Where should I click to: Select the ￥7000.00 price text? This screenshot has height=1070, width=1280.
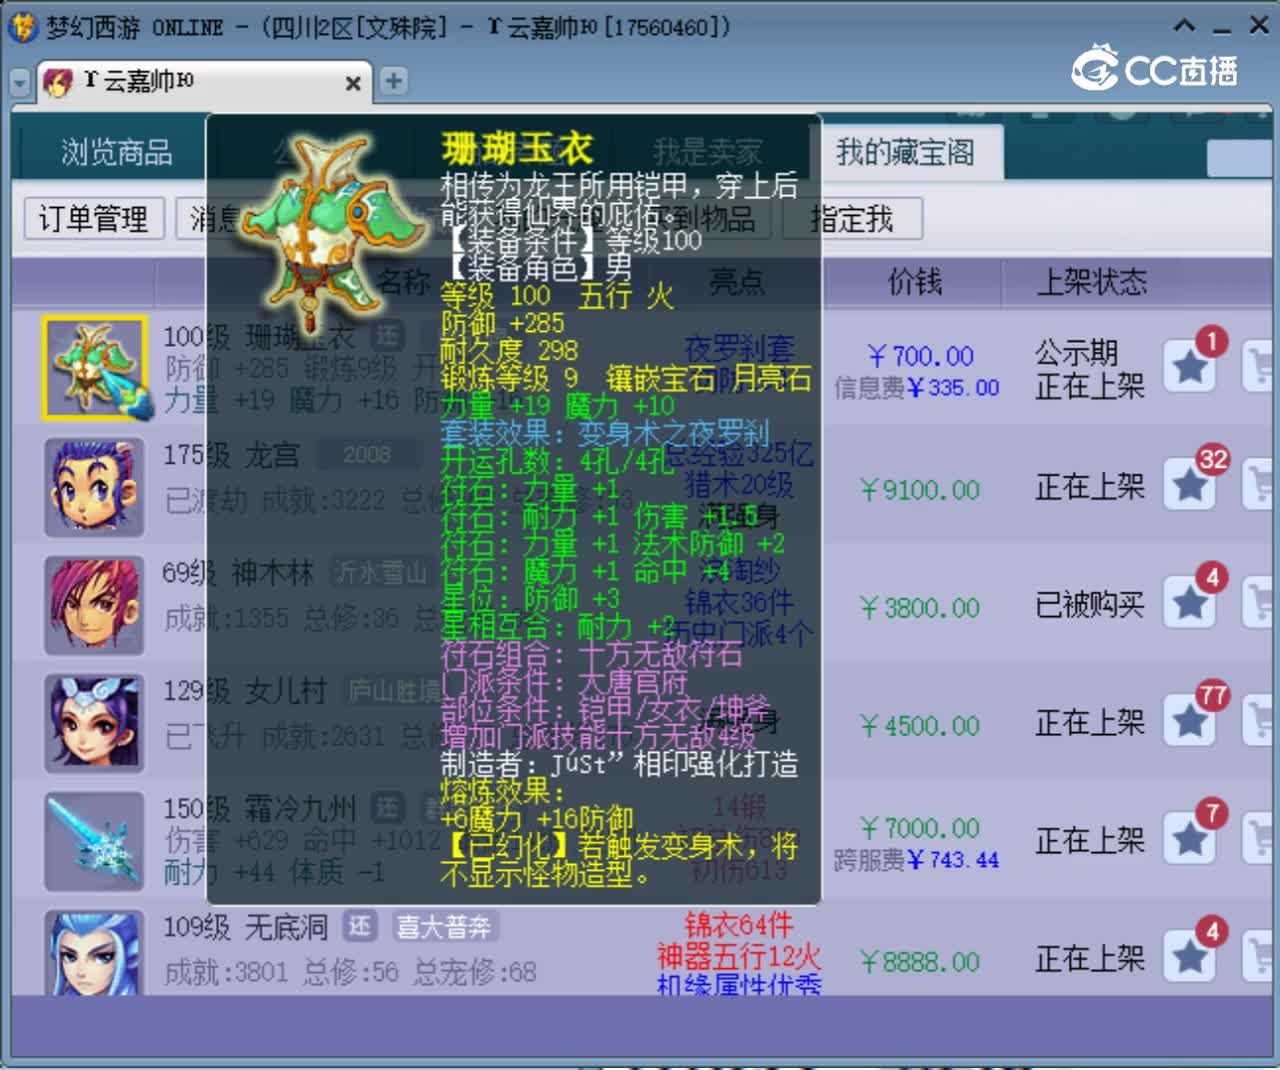point(920,828)
